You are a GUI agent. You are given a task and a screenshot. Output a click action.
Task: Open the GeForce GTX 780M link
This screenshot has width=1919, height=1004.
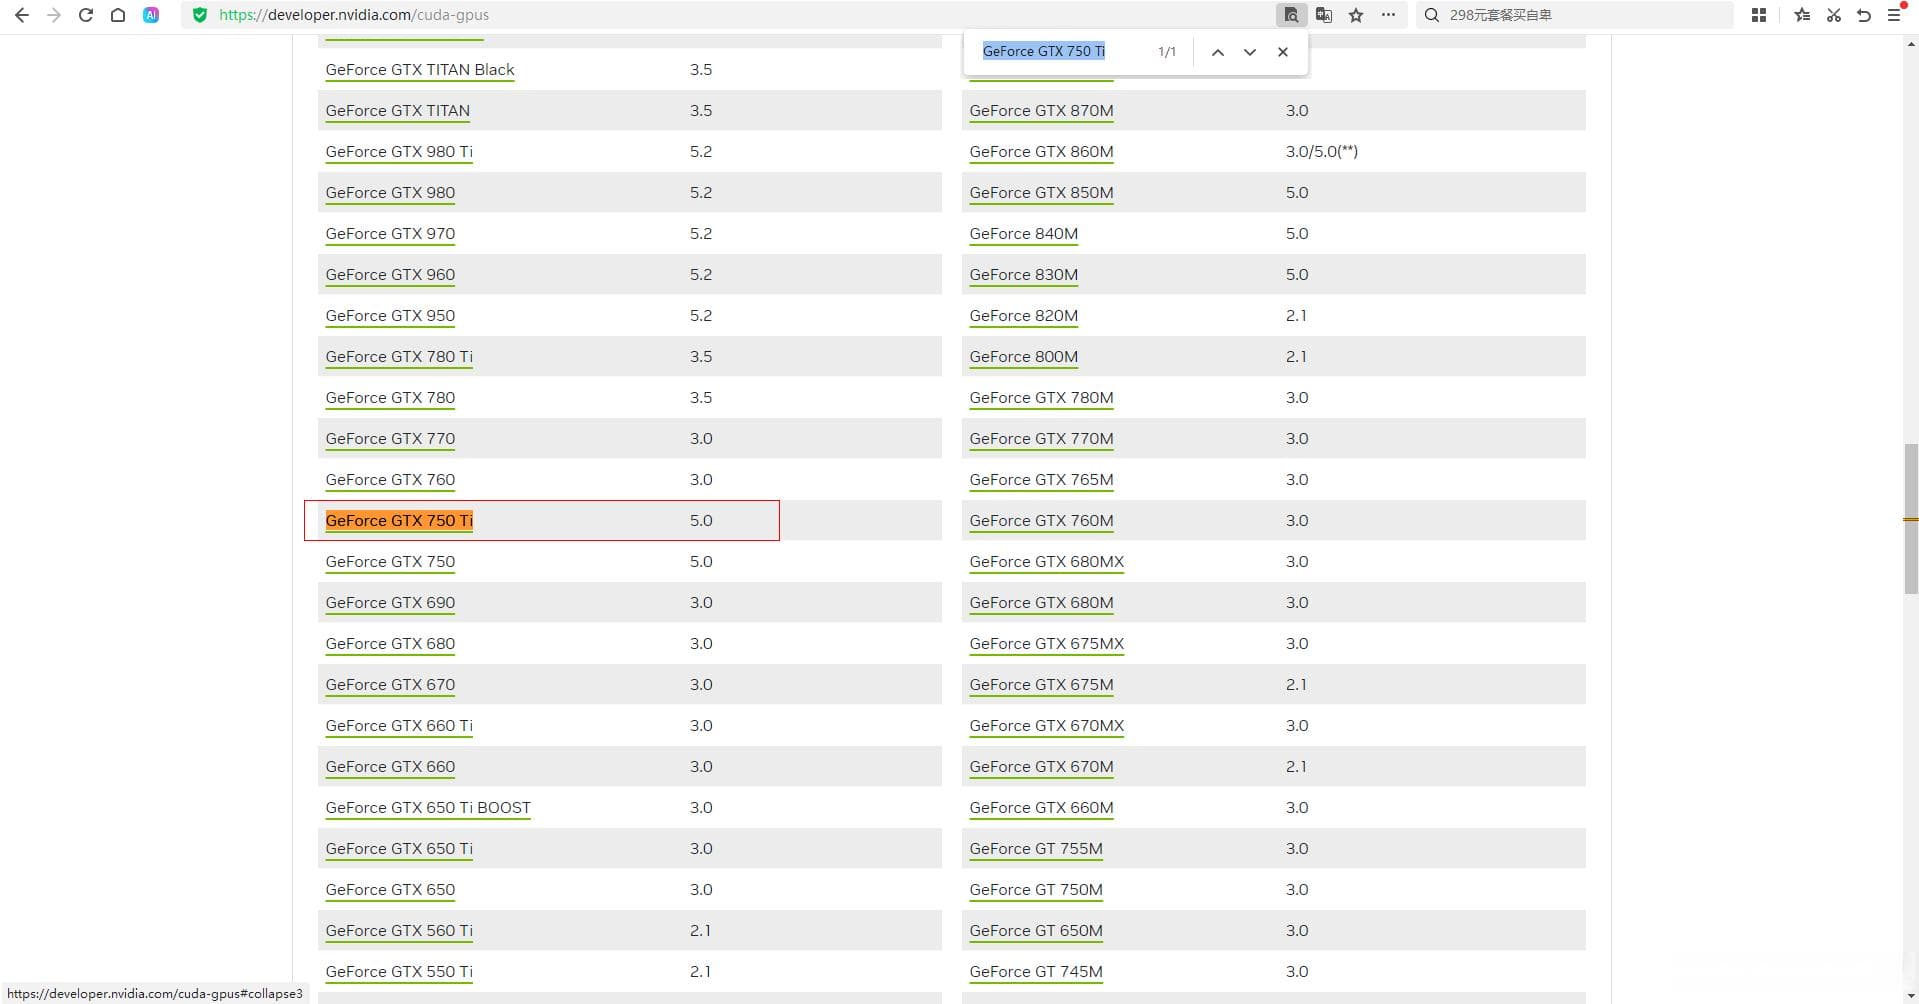[x=1041, y=397]
